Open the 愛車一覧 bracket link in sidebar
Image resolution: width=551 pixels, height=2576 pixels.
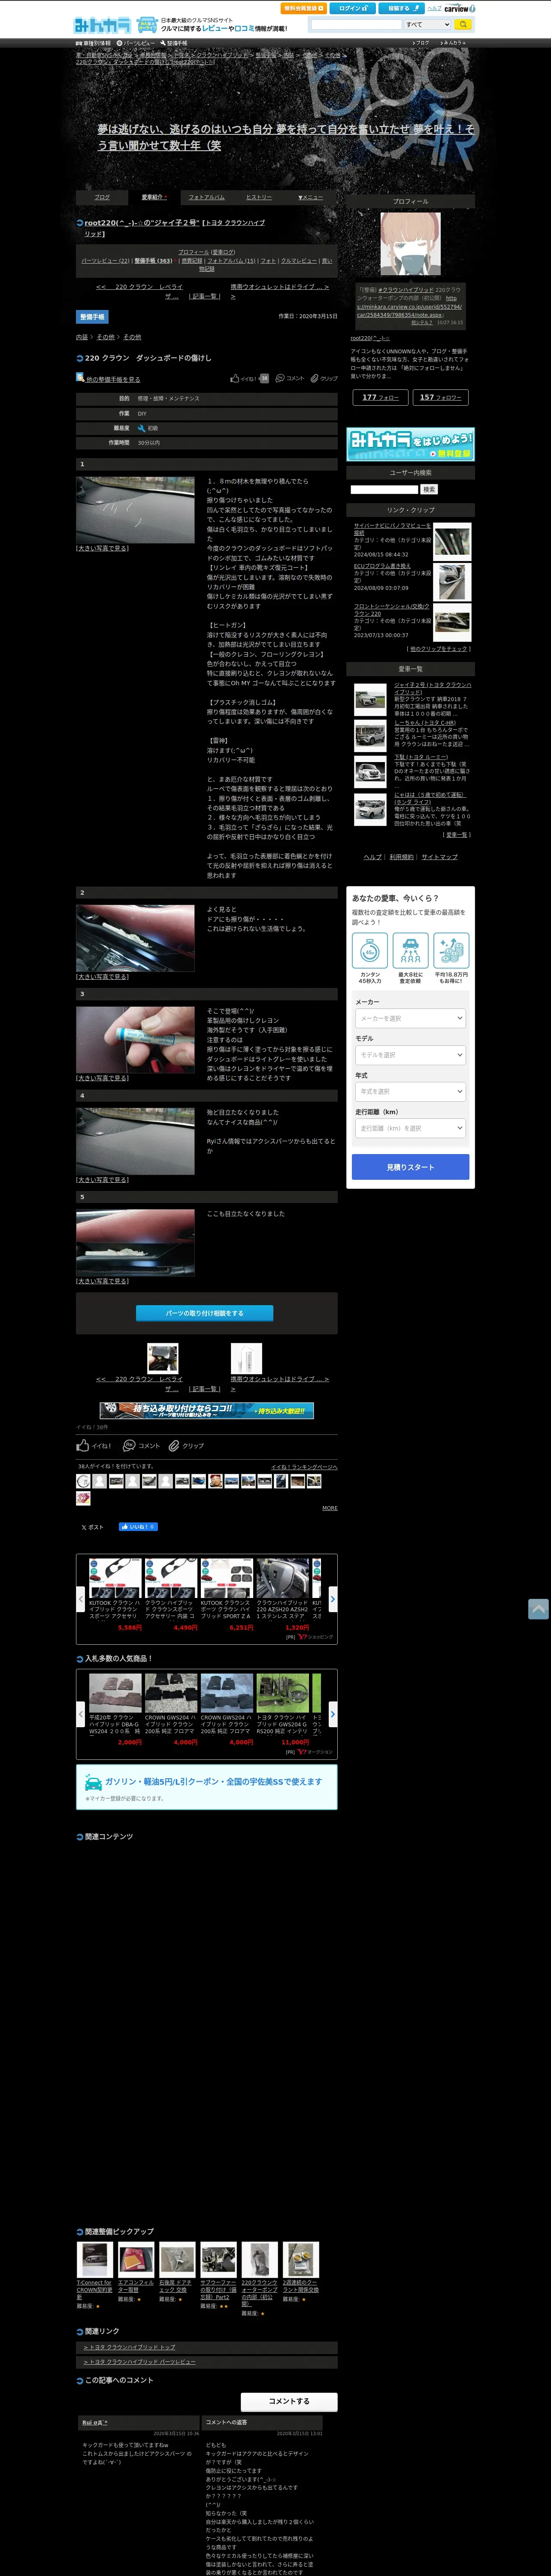(x=456, y=835)
